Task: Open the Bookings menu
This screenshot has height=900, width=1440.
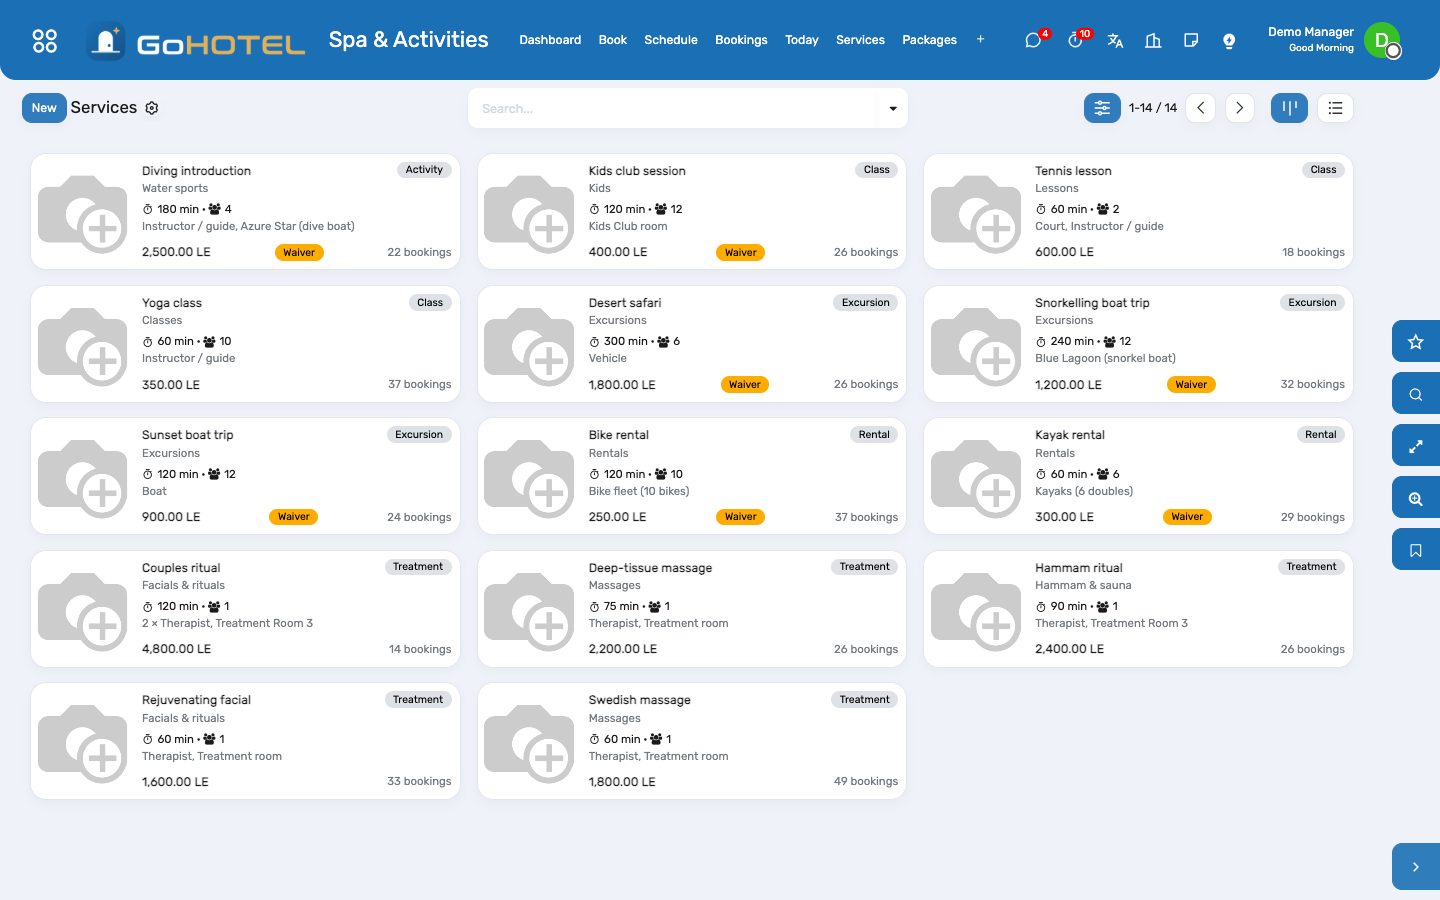Action: (741, 40)
